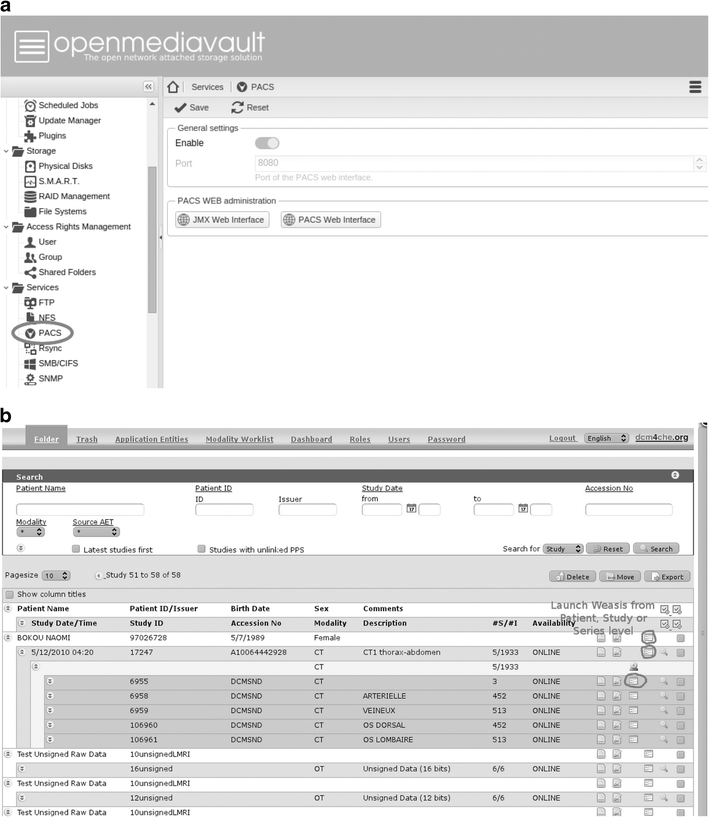709x817 pixels.
Task: Open Plugins in sidebar
Action: pyautogui.click(x=45, y=135)
